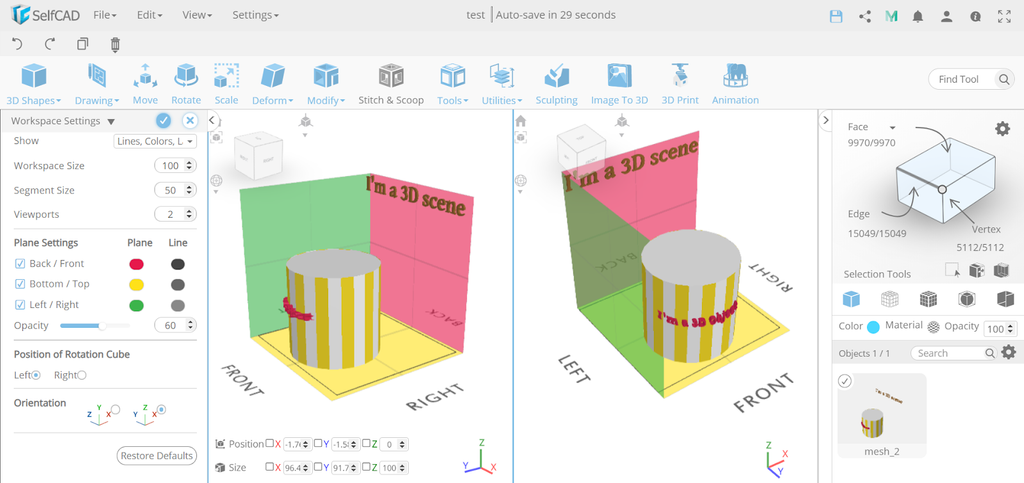
Task: Click the Restore Defaults button
Action: tap(156, 455)
